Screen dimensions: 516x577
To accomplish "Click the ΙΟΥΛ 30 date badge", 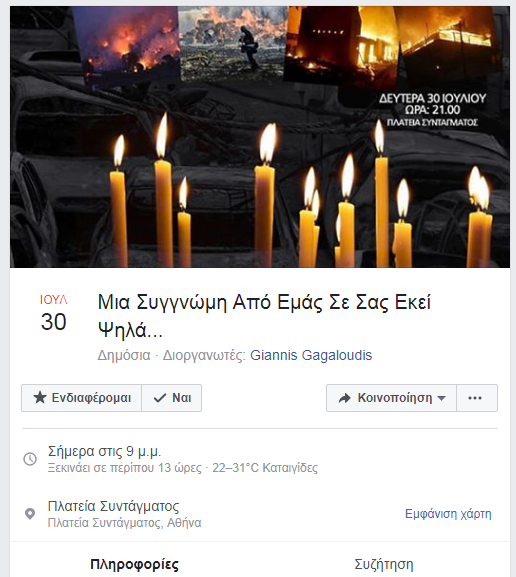I will coord(53,313).
